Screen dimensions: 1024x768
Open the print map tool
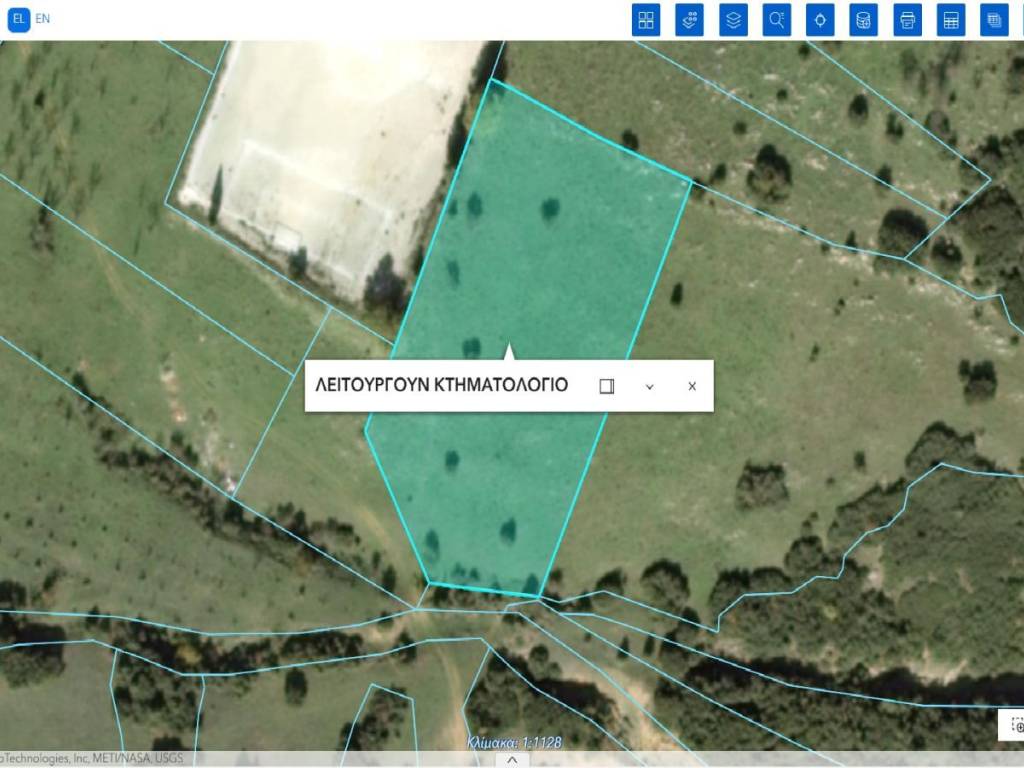coord(907,20)
